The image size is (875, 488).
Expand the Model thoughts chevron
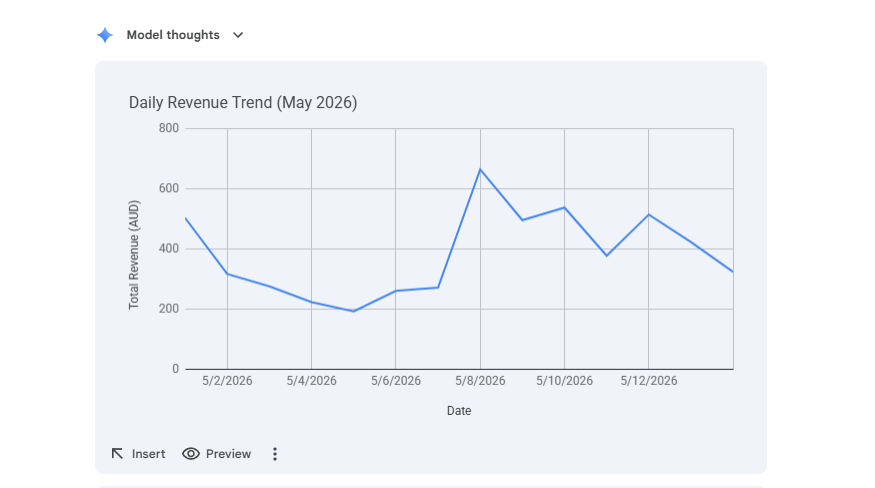pyautogui.click(x=238, y=35)
